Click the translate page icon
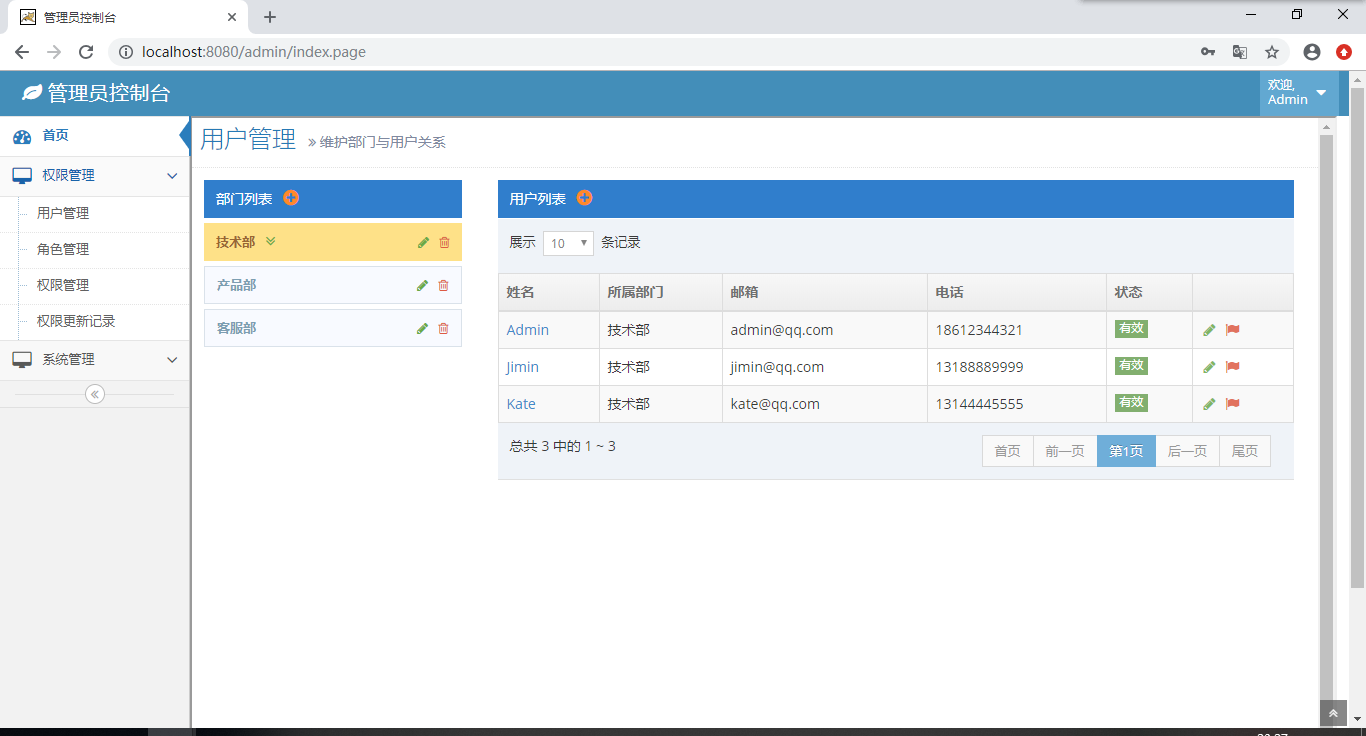 pos(1239,52)
